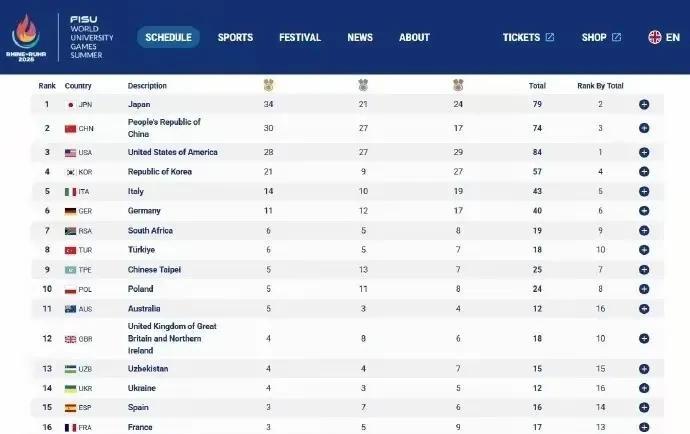This screenshot has width=690, height=434.
Task: Expand the Chinese Taipei row details
Action: [644, 269]
